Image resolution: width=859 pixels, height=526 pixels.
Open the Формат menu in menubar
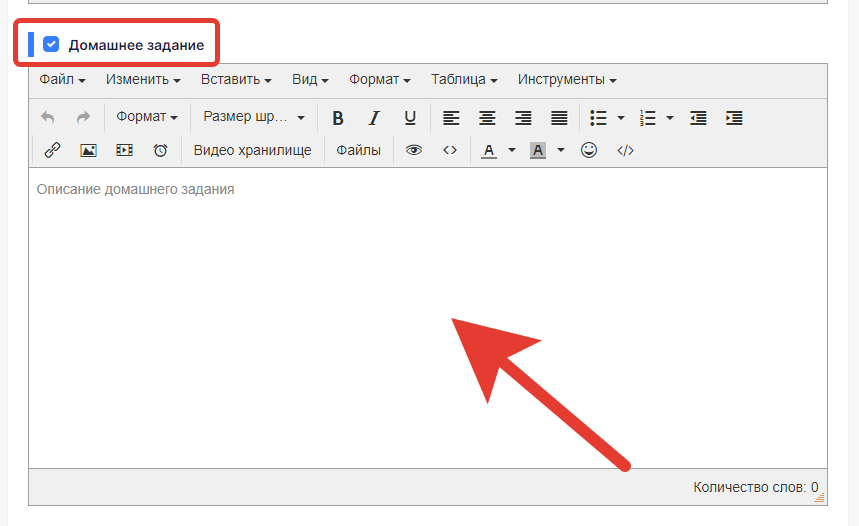(x=380, y=80)
